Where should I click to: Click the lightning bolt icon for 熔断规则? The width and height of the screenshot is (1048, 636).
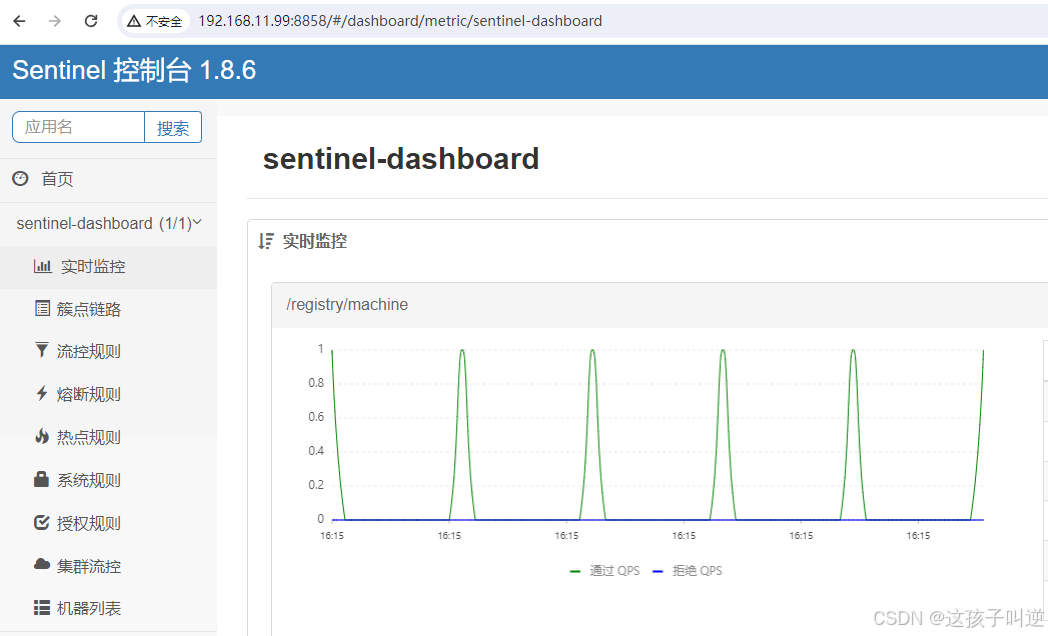42,393
